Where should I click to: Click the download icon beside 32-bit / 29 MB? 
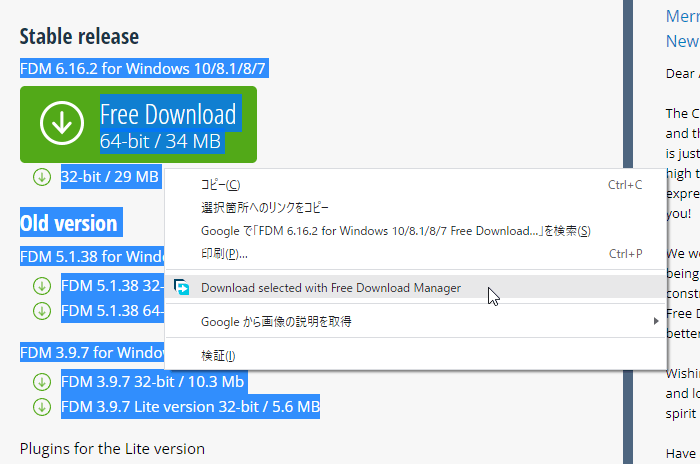tap(42, 177)
